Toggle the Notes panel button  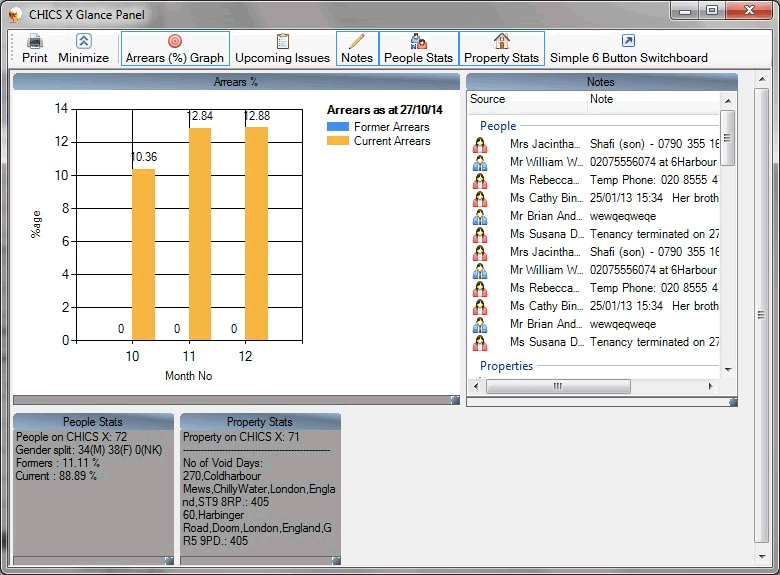click(x=356, y=48)
